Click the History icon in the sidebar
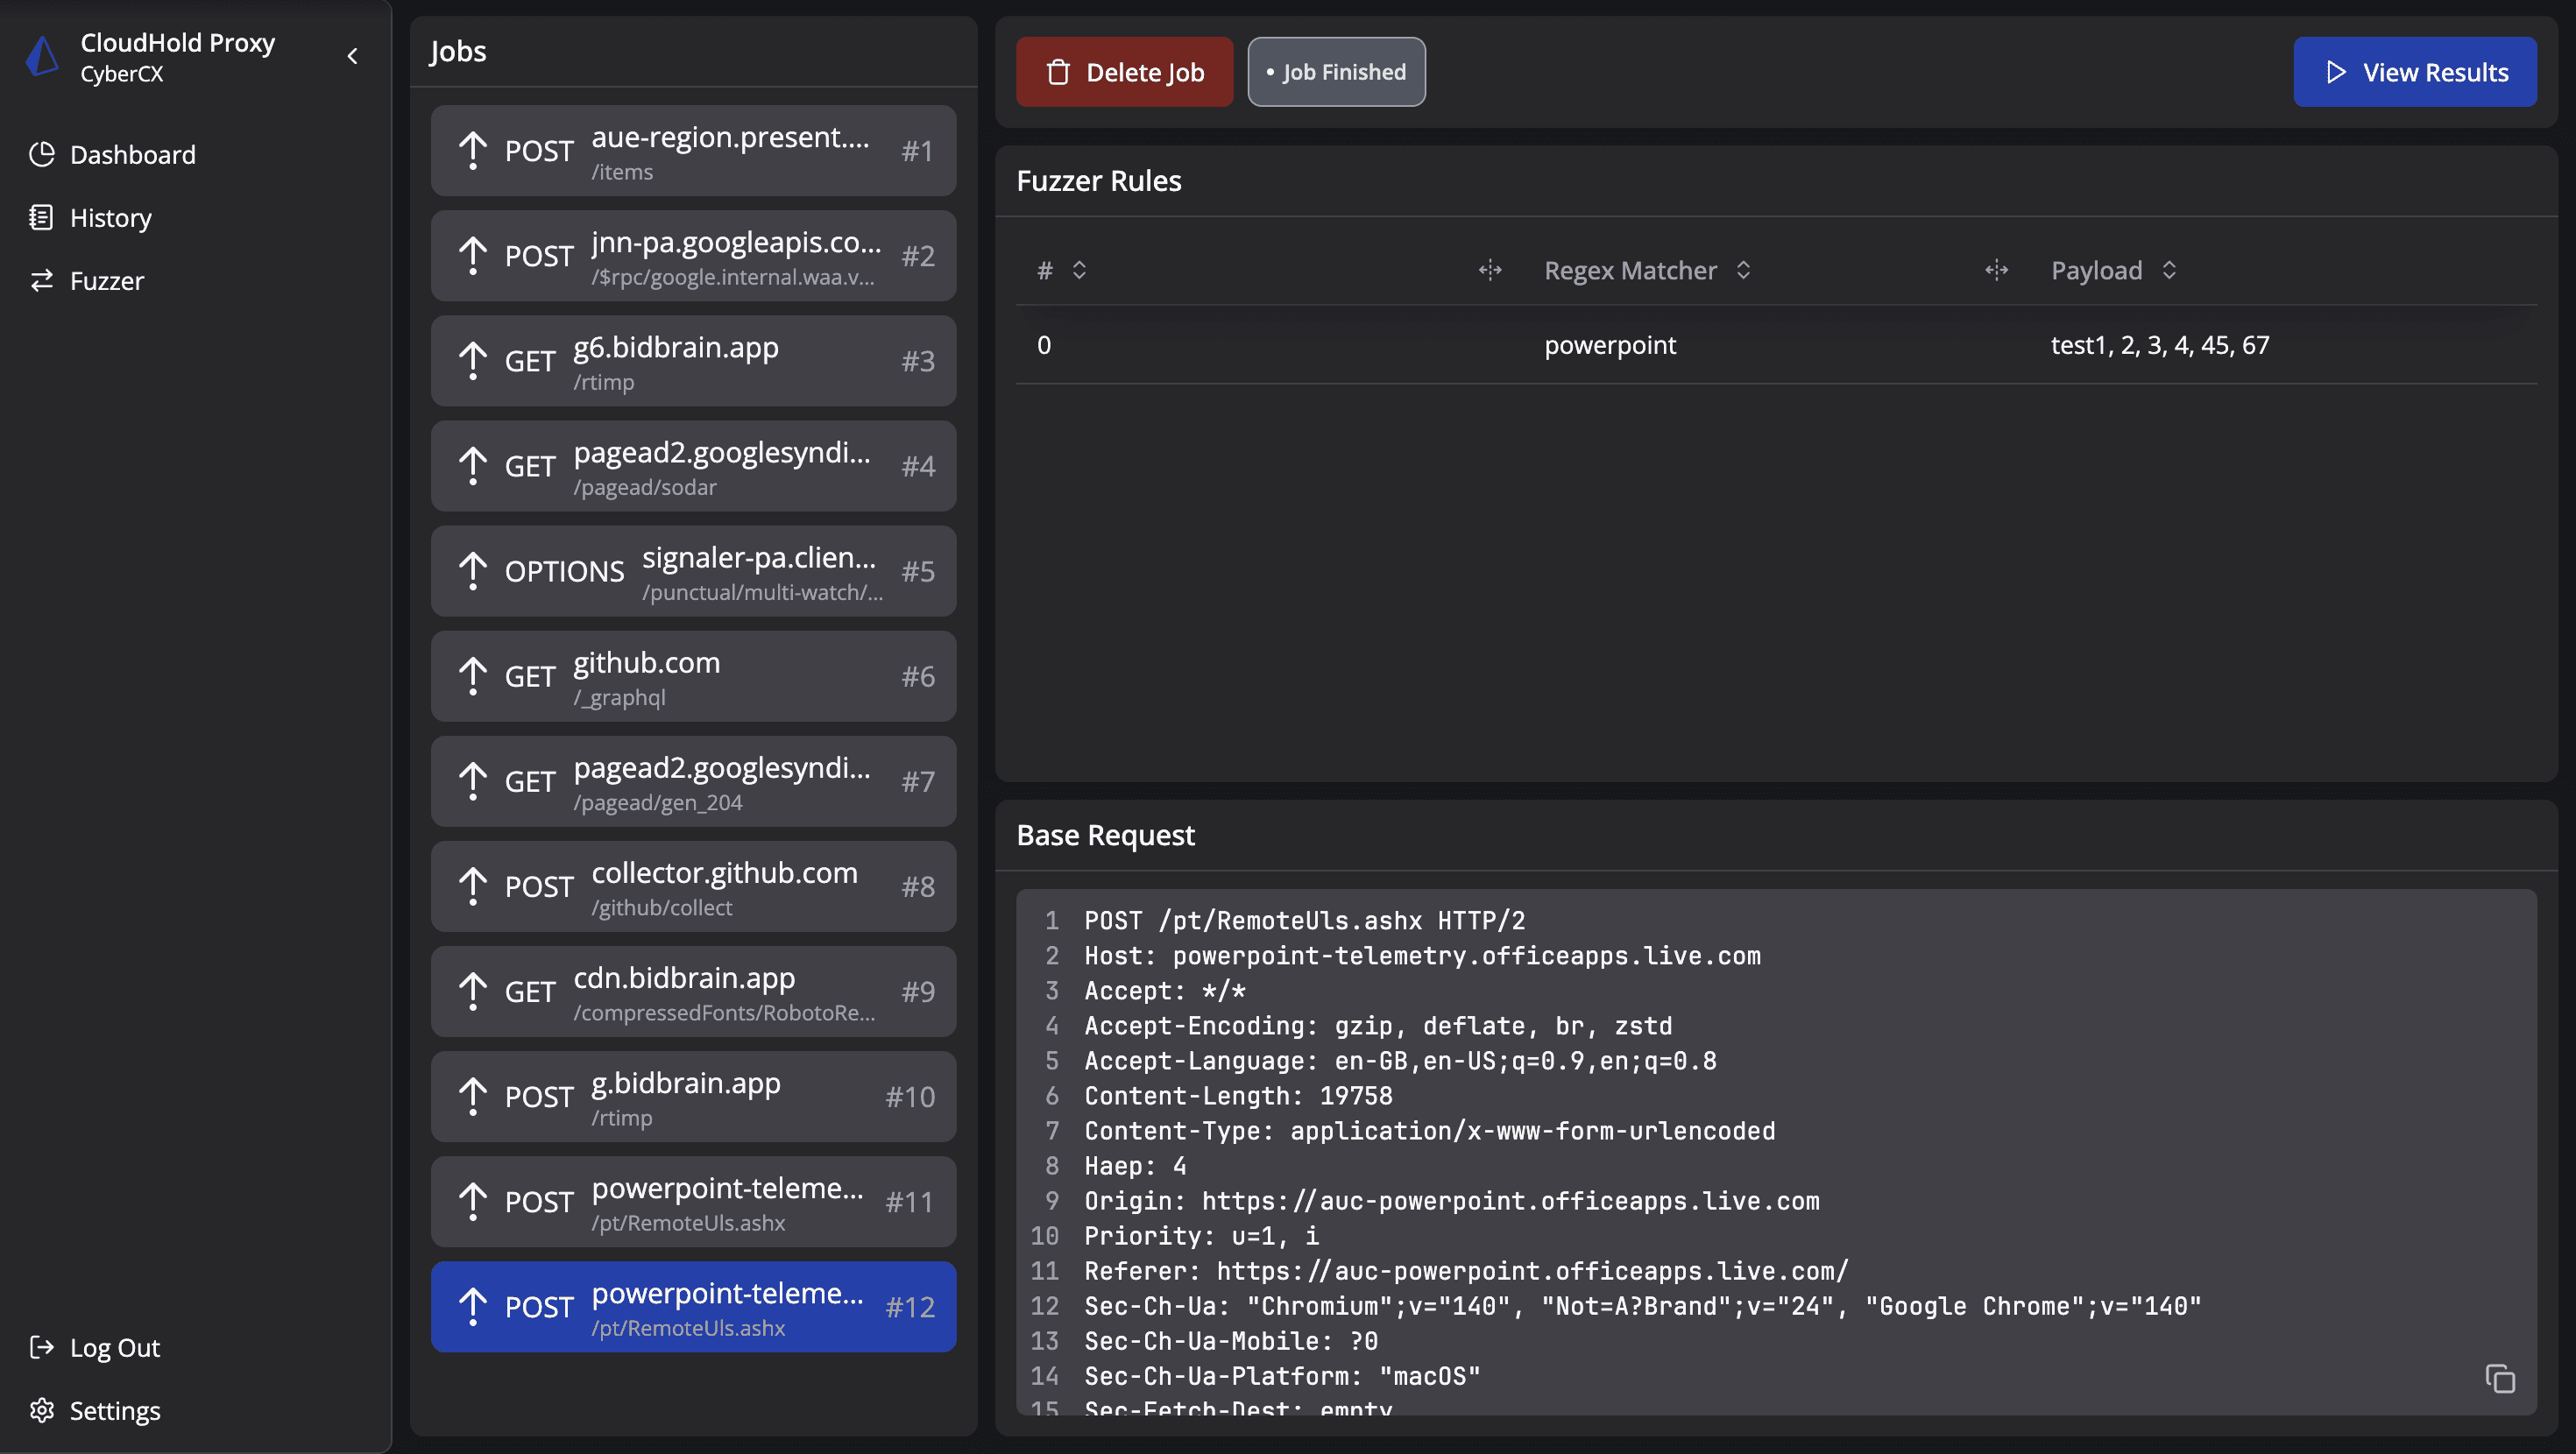Image resolution: width=2576 pixels, height=1454 pixels. click(42, 217)
